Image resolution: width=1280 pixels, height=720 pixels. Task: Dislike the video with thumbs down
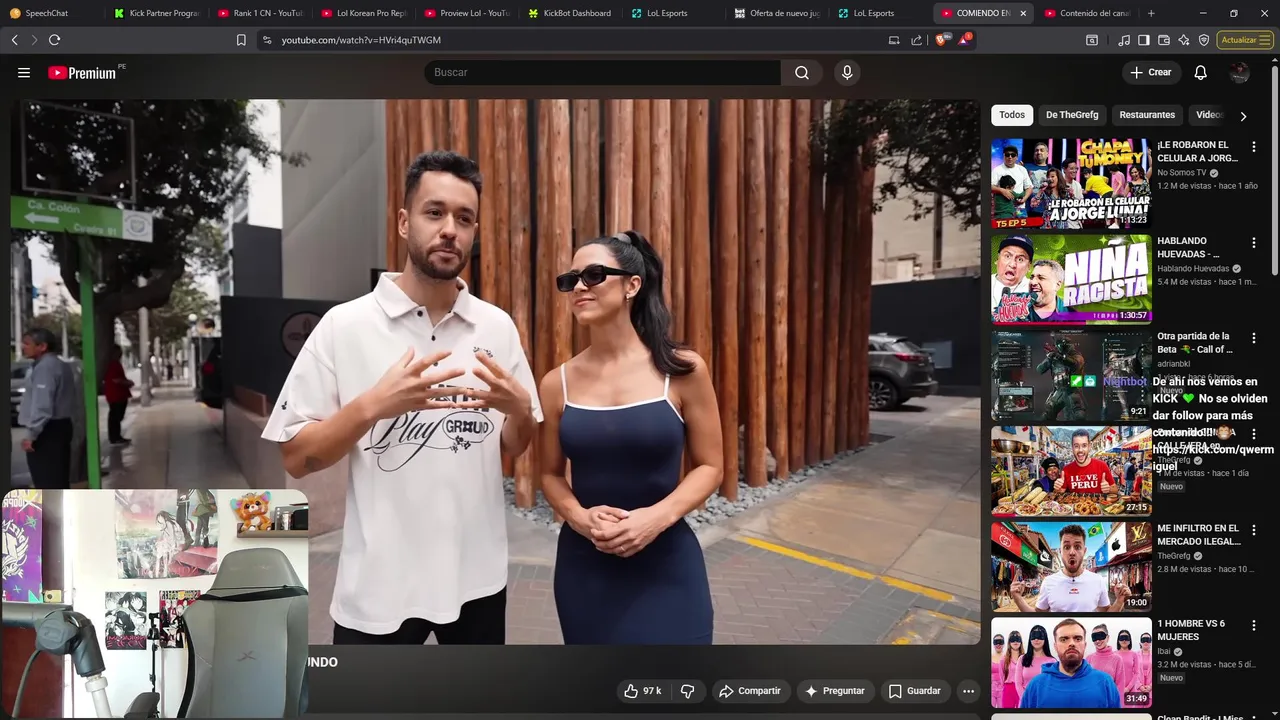[687, 691]
